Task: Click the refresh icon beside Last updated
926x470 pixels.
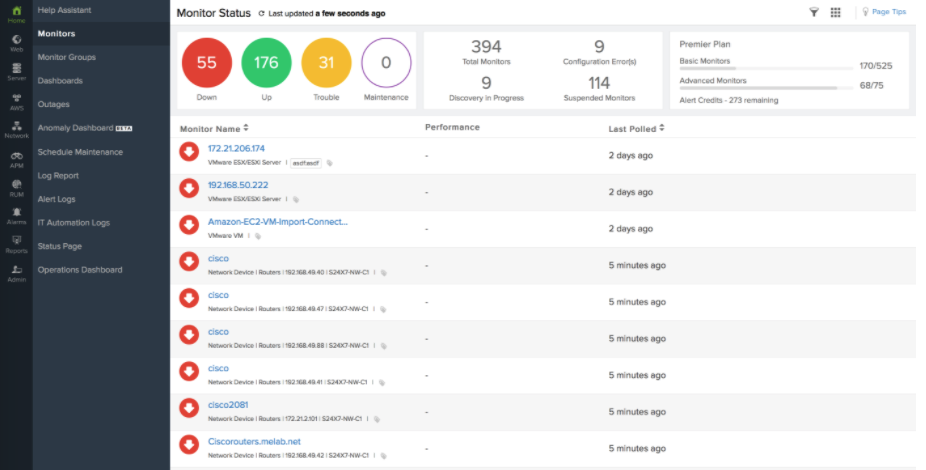Action: tap(261, 14)
